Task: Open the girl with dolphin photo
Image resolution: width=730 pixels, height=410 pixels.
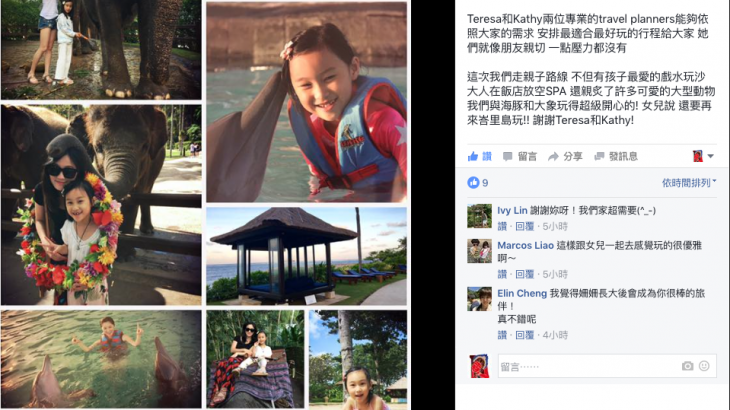Action: (306, 102)
